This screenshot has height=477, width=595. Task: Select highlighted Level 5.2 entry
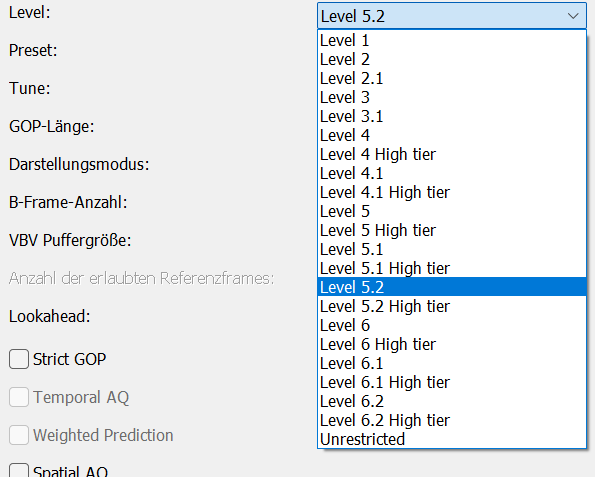pyautogui.click(x=452, y=287)
